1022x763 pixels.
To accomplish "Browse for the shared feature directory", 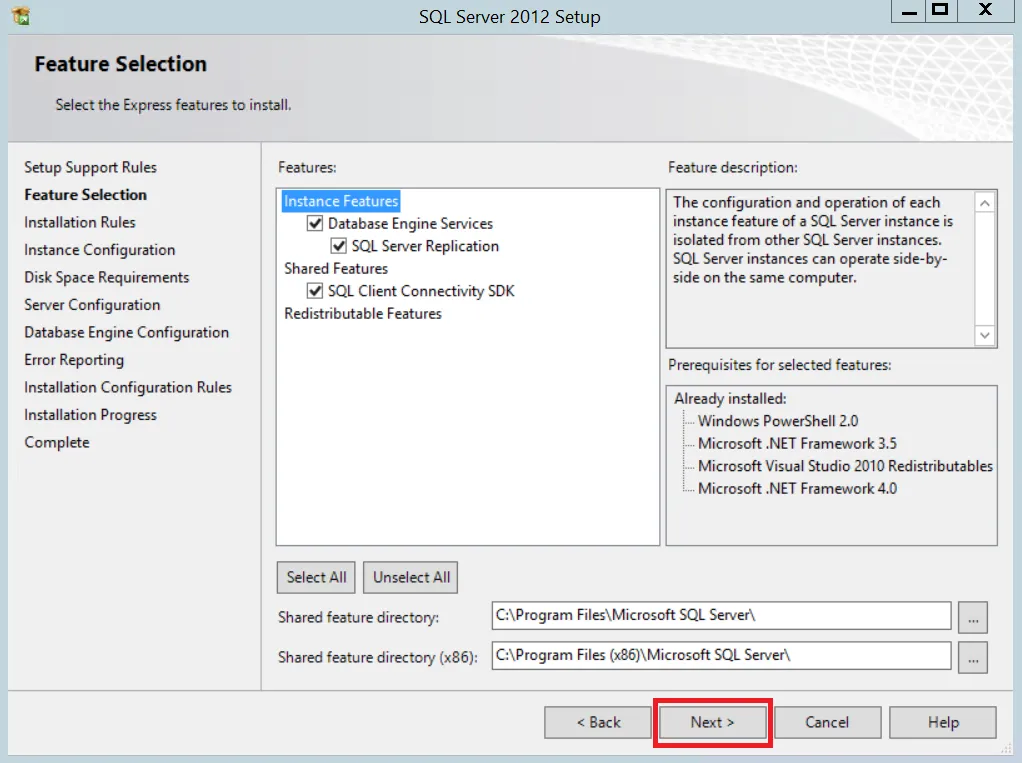I will click(972, 617).
